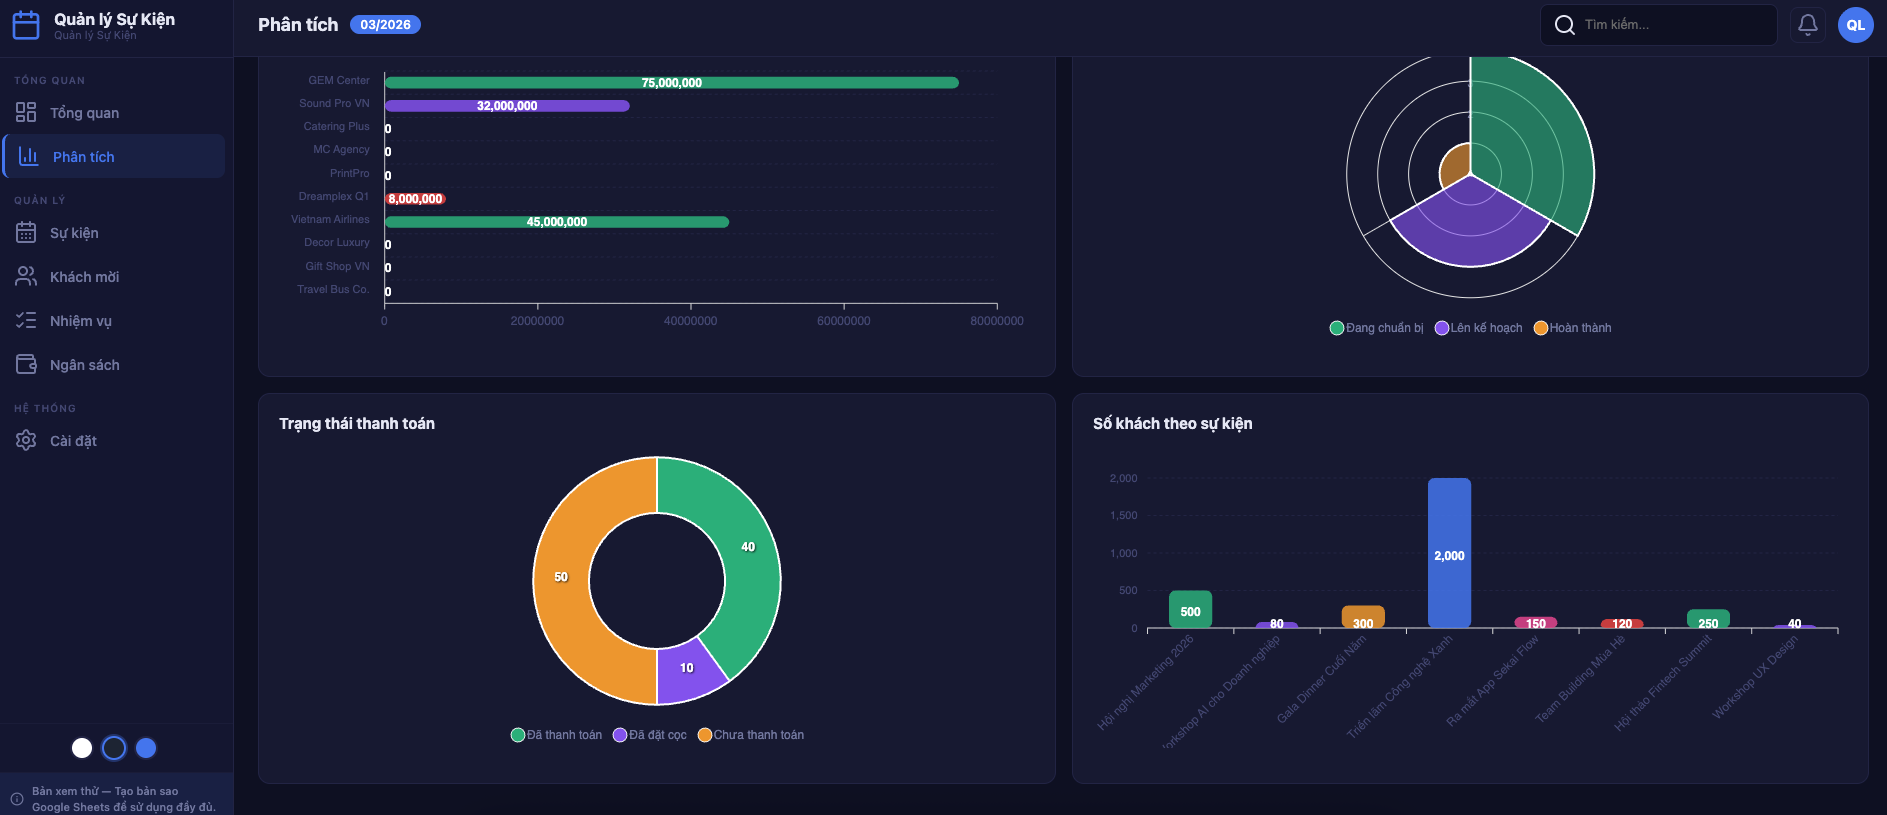Screen dimensions: 1887x815
Task: Click the notification bell icon
Action: [1807, 25]
